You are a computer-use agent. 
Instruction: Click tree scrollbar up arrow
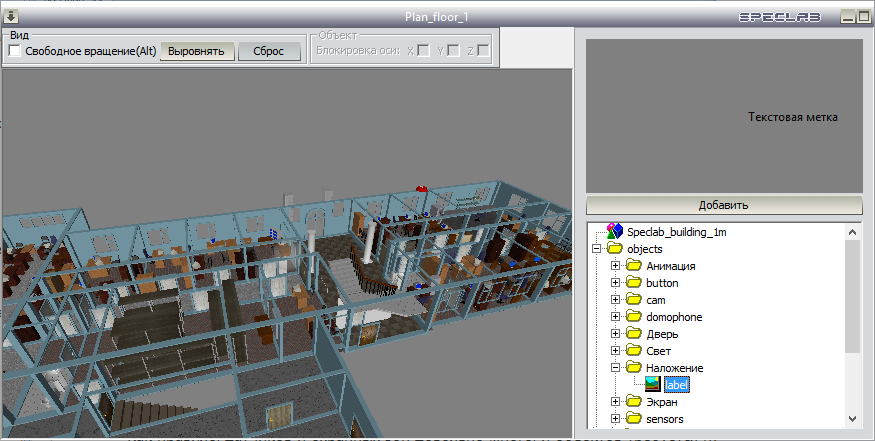coord(852,232)
